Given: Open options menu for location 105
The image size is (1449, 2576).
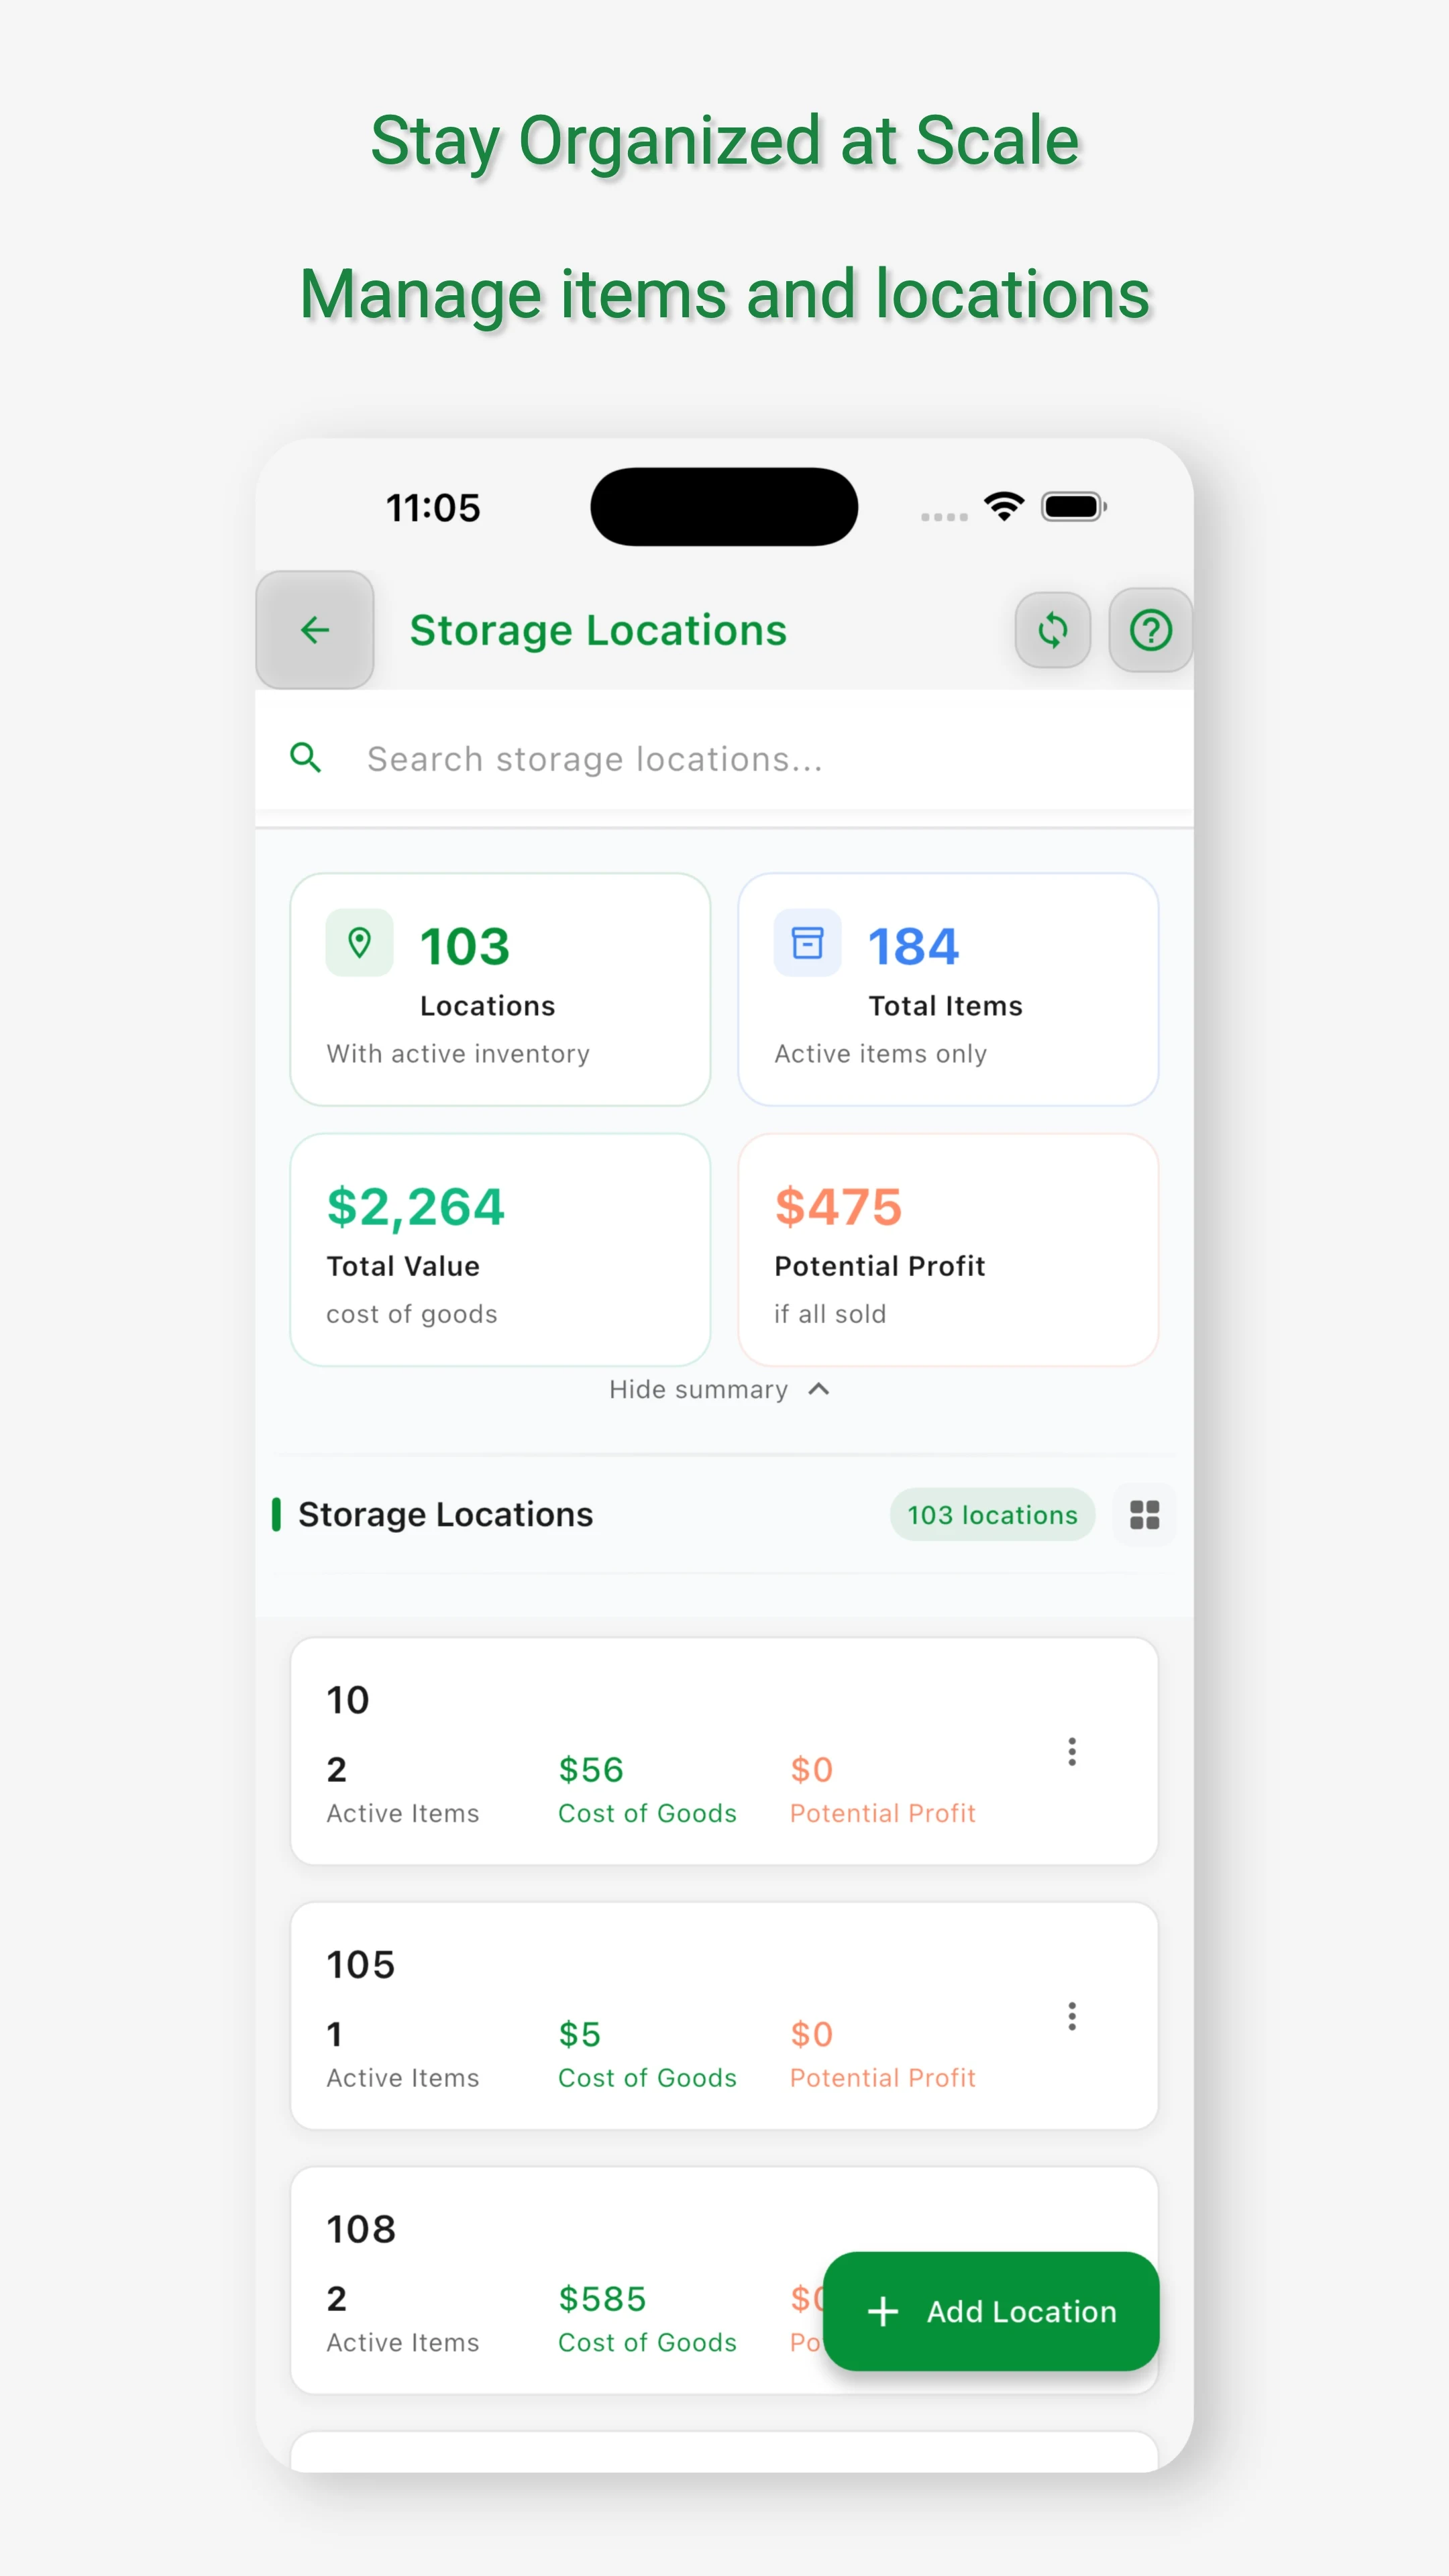Looking at the screenshot, I should 1072,2016.
